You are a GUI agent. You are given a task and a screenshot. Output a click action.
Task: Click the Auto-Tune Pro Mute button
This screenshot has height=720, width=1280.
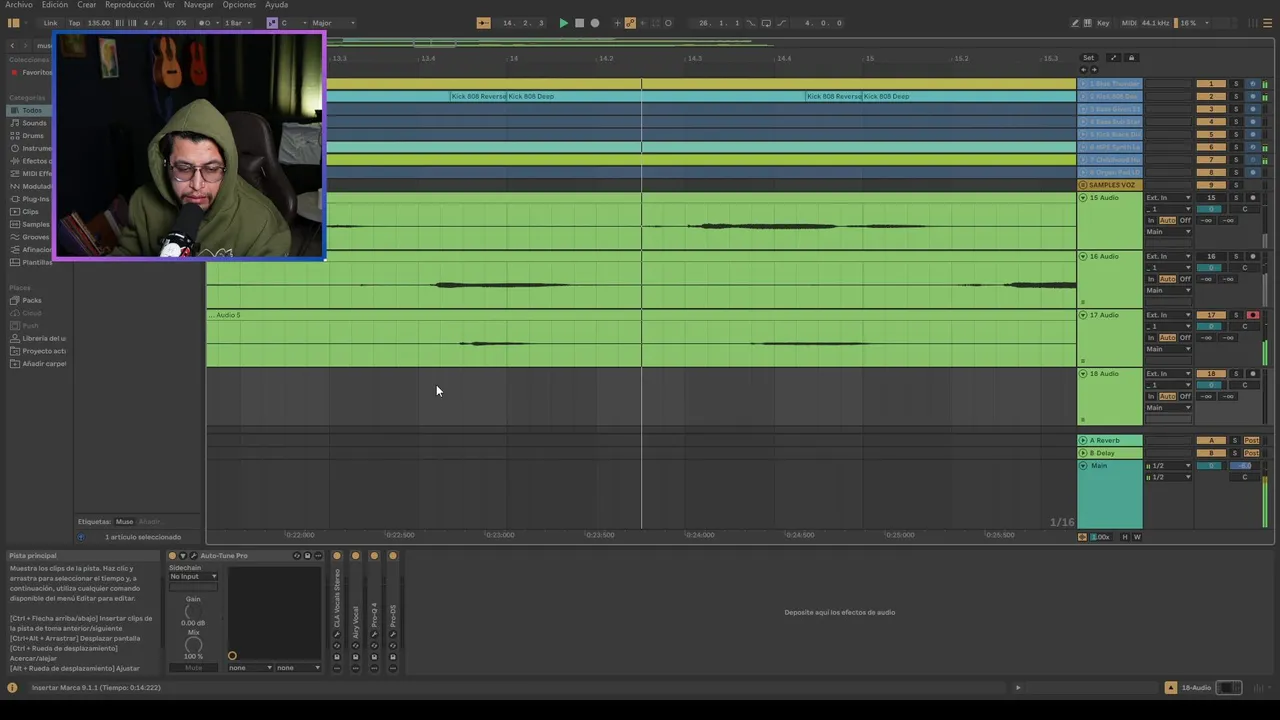click(x=193, y=667)
